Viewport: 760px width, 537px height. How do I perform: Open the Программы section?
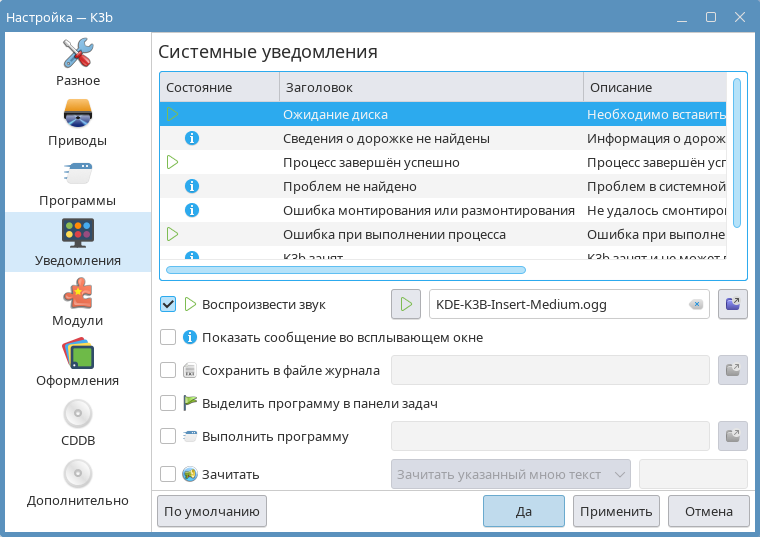pyautogui.click(x=77, y=182)
